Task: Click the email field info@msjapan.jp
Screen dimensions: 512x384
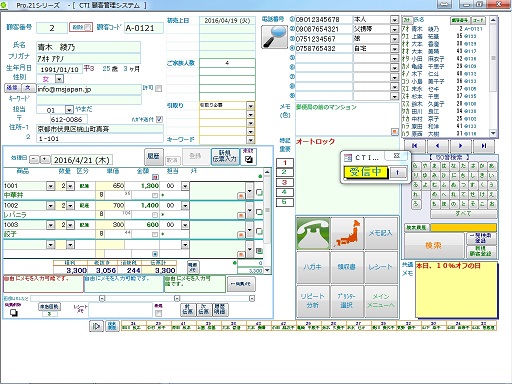Action: tap(89, 89)
